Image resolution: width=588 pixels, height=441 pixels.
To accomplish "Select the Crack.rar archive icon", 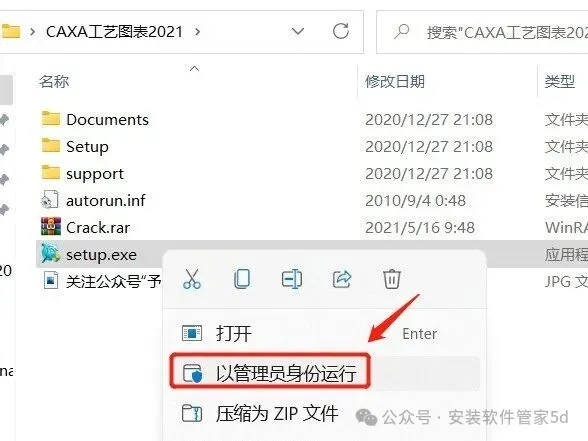I will pyautogui.click(x=51, y=226).
